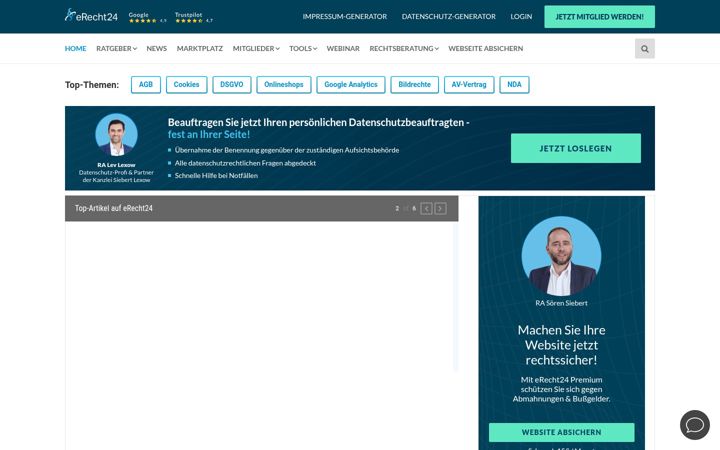This screenshot has height=450, width=720.
Task: Click the Google rating stars
Action: point(142,21)
